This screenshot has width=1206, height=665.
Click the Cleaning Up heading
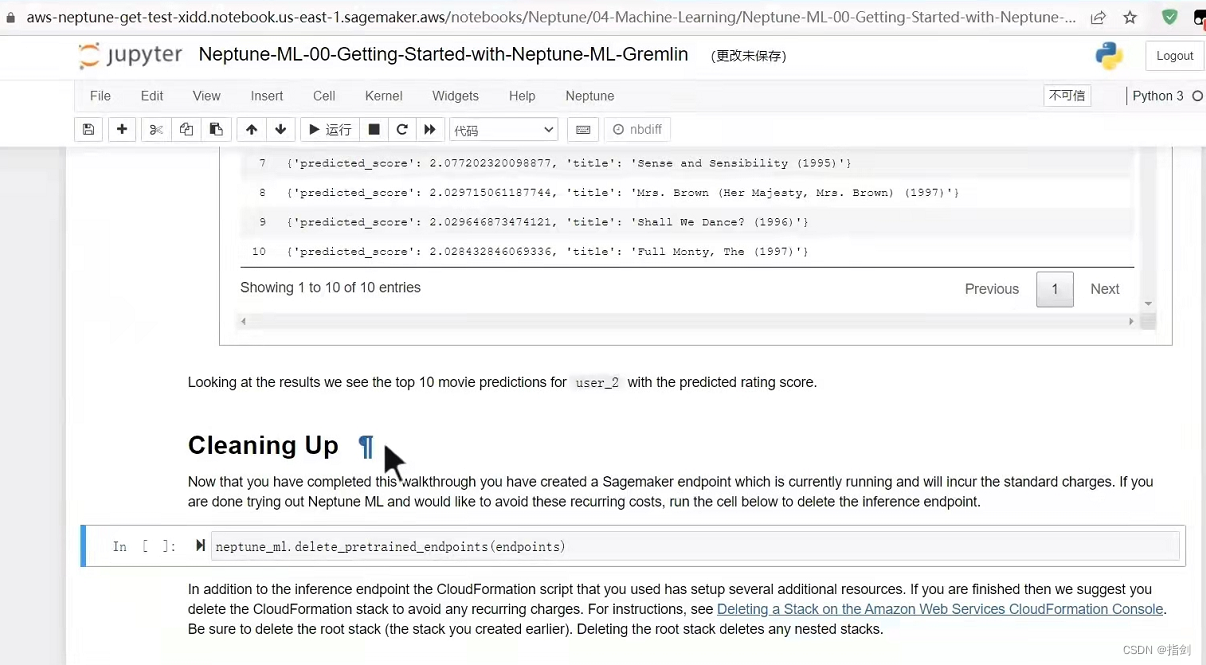click(x=263, y=446)
